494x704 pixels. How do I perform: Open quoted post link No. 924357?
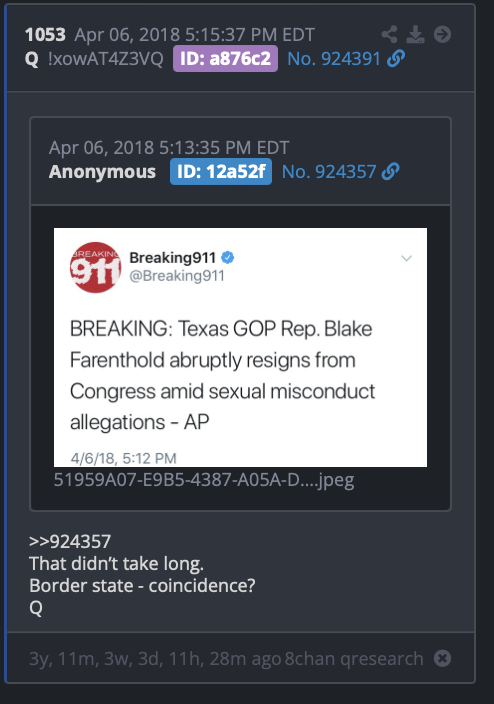[329, 172]
